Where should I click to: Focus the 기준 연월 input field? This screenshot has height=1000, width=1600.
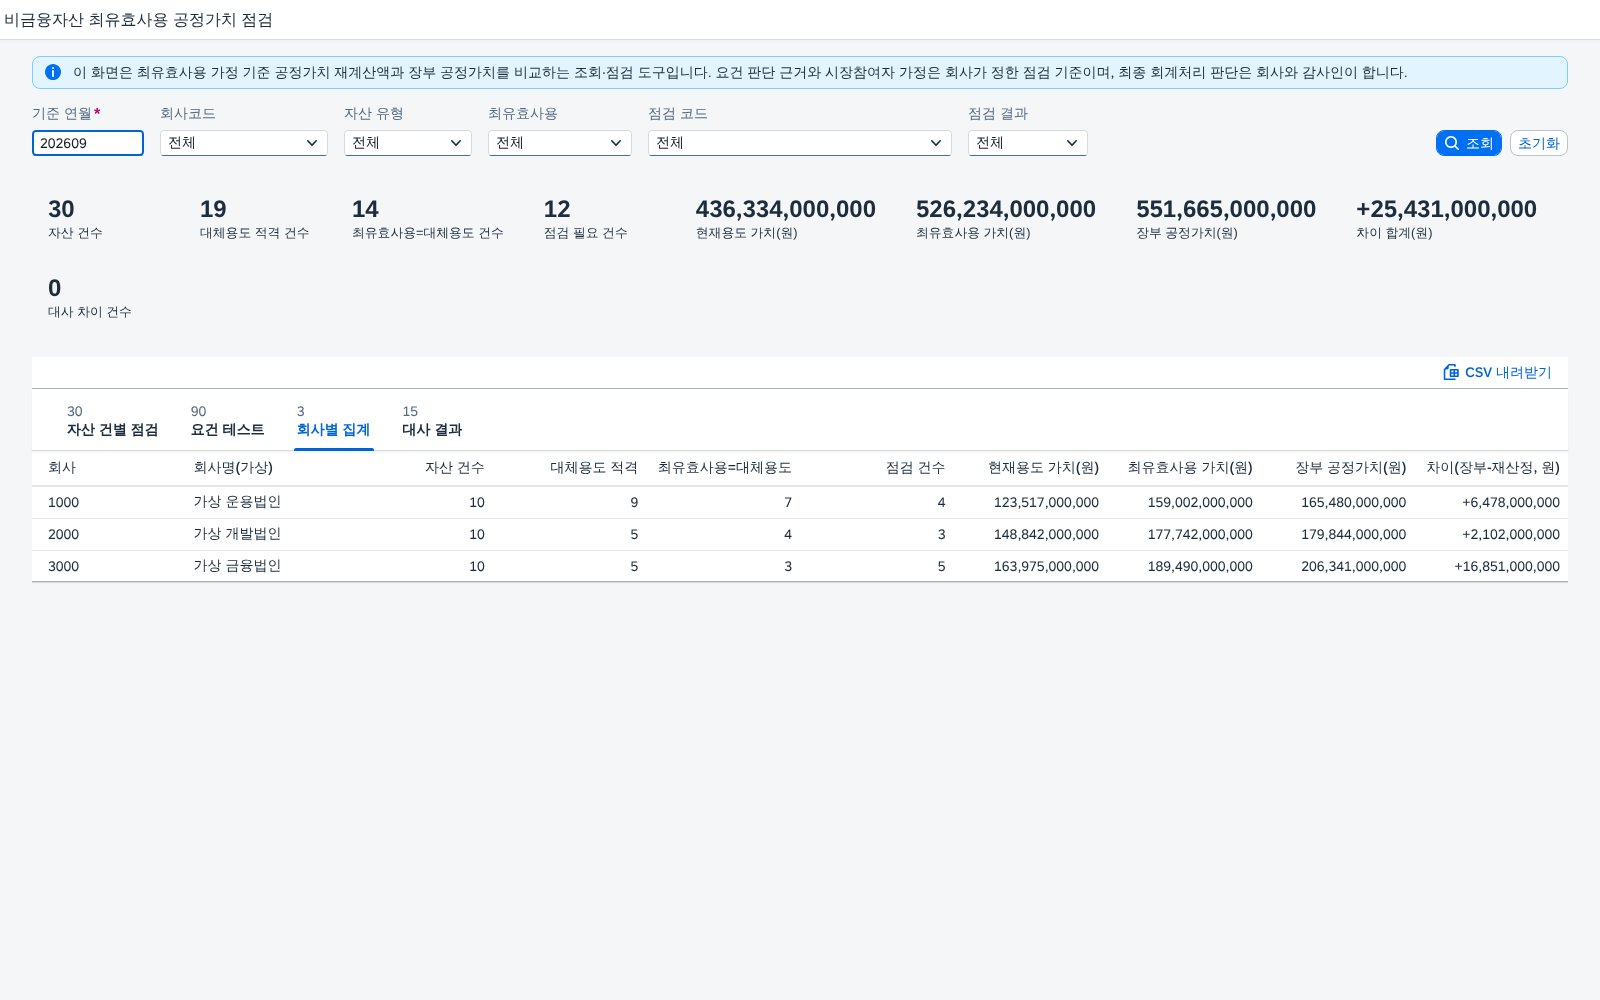pyautogui.click(x=88, y=143)
